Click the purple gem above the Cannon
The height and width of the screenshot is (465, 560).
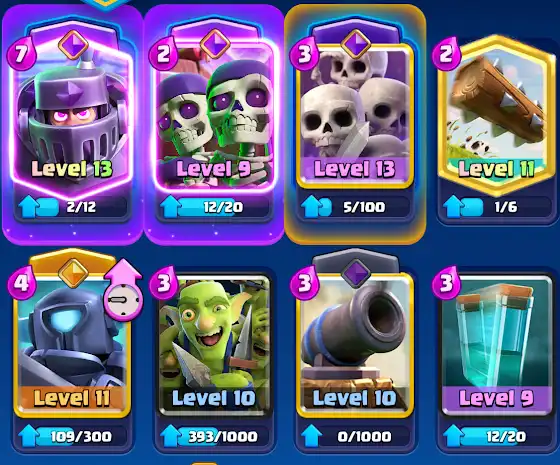(356, 273)
